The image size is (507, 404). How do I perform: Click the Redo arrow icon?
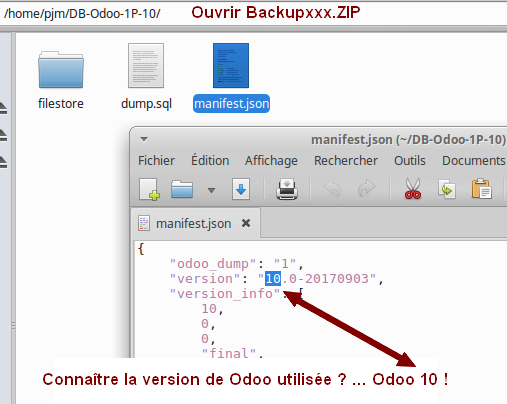point(366,189)
